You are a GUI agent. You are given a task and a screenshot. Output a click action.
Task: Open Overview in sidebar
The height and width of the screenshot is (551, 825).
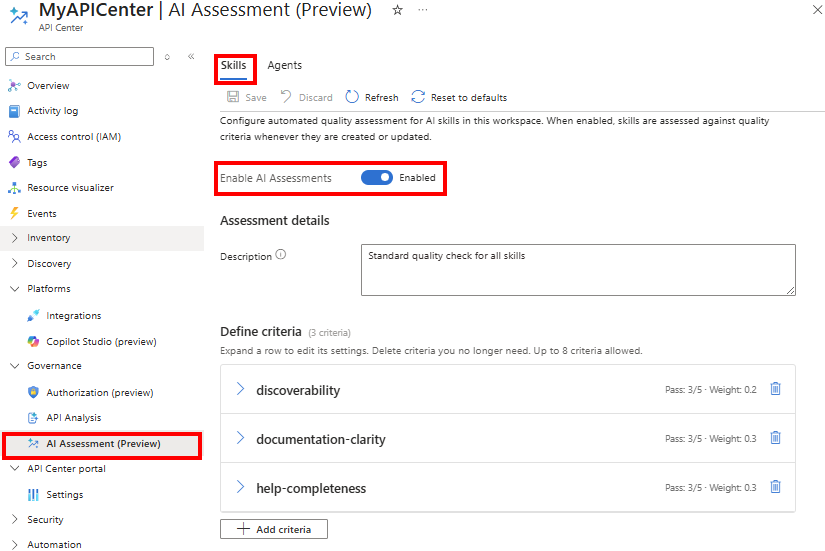pyautogui.click(x=48, y=85)
